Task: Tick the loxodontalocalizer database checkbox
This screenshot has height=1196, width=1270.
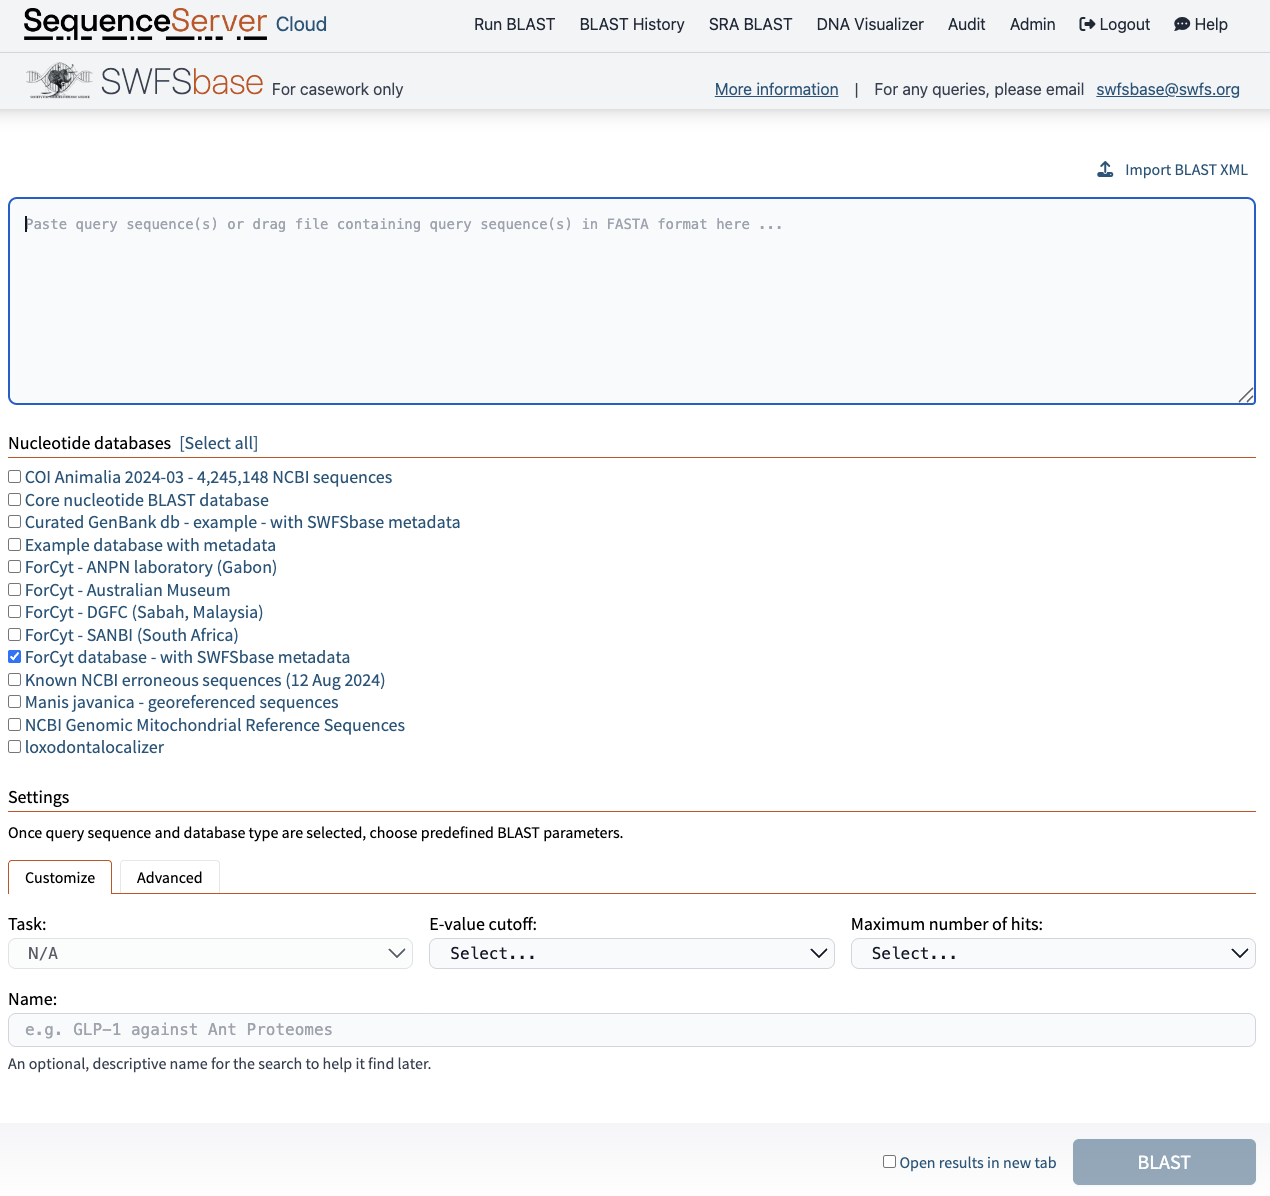Action: click(15, 747)
